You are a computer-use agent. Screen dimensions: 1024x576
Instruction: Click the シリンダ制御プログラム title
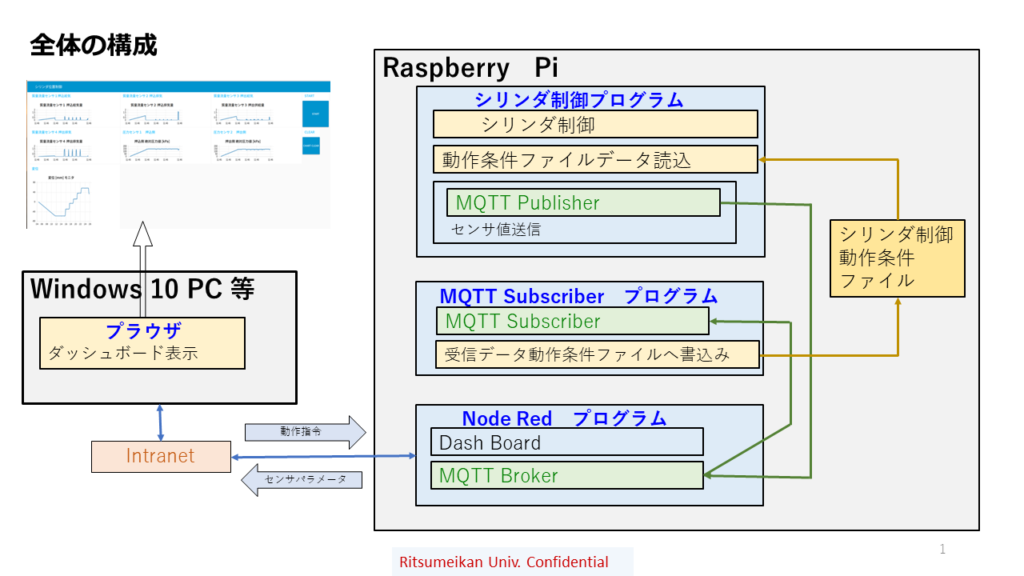pyautogui.click(x=579, y=100)
